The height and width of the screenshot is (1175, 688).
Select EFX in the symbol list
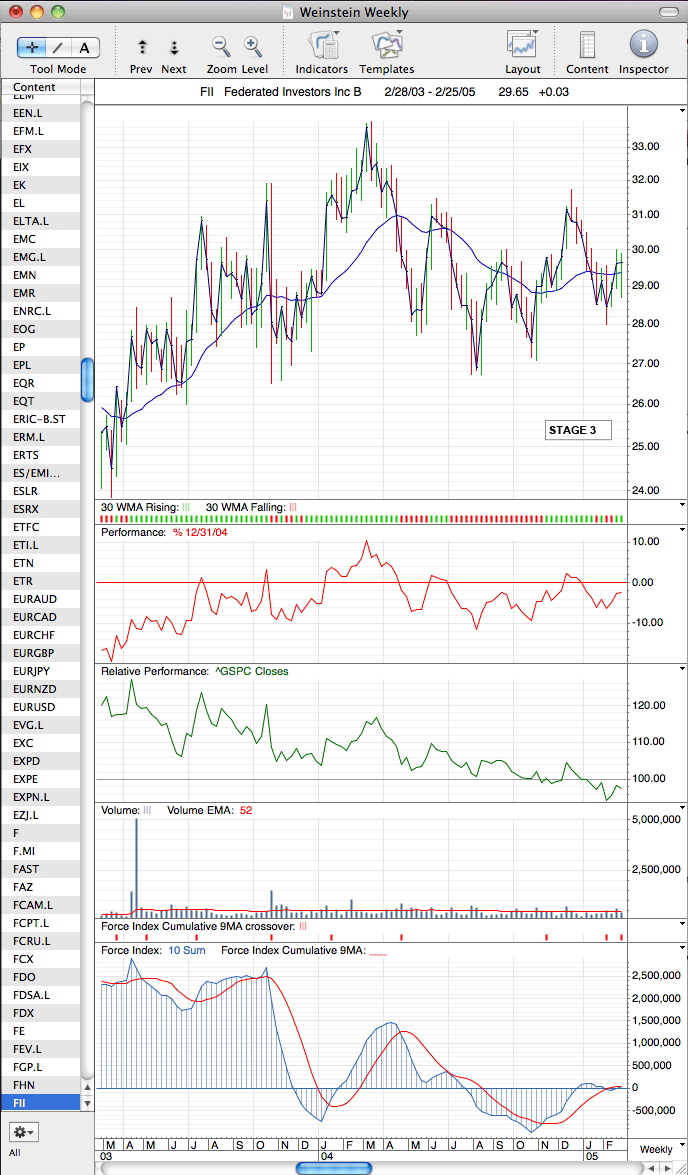coord(40,149)
